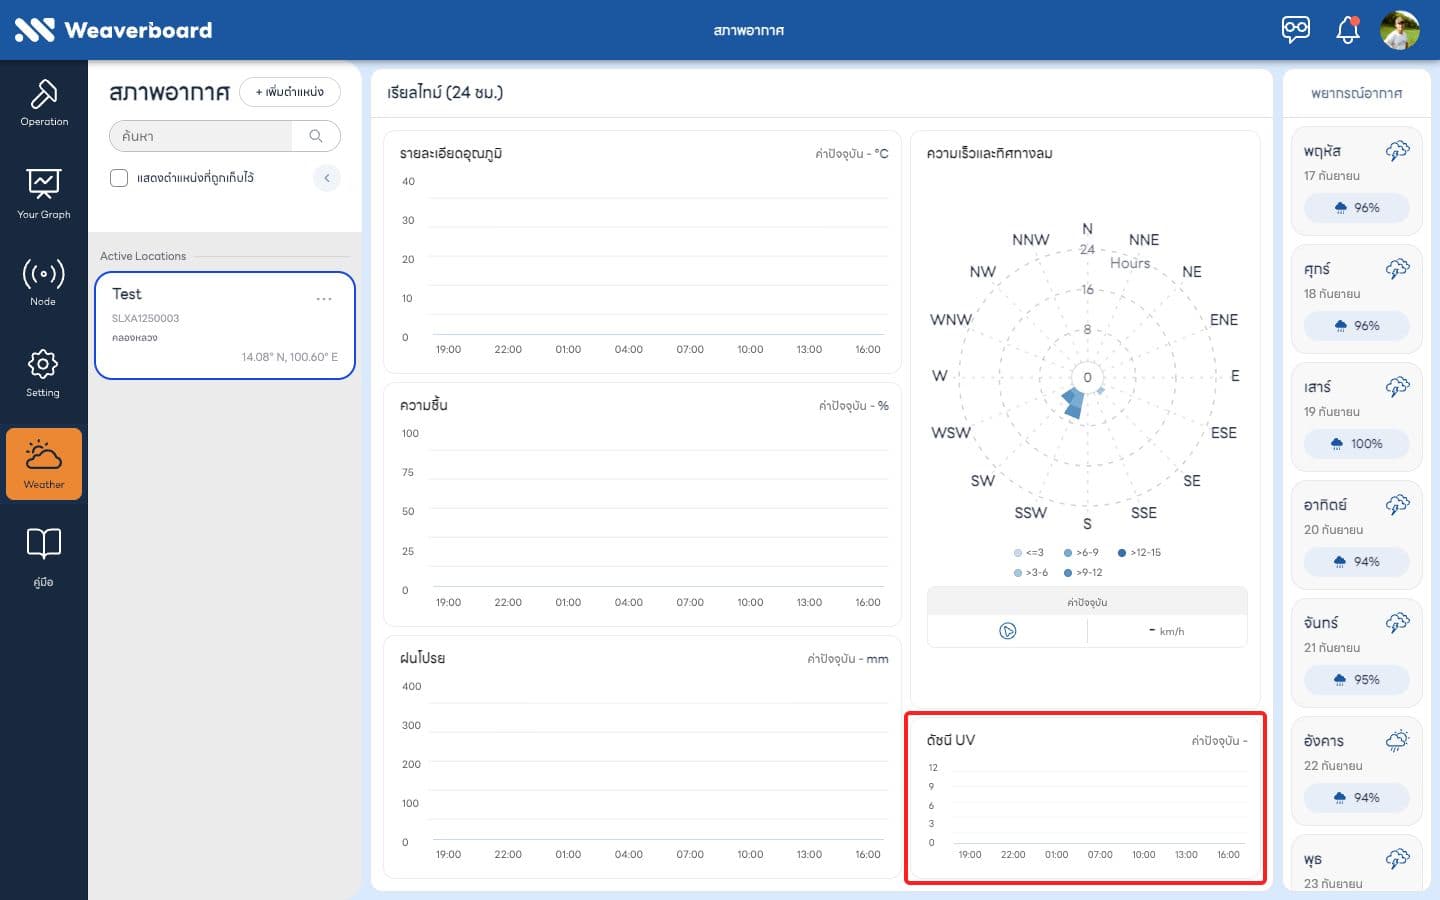Click the ดัชนี UV chart title
Image resolution: width=1440 pixels, height=900 pixels.
(950, 740)
